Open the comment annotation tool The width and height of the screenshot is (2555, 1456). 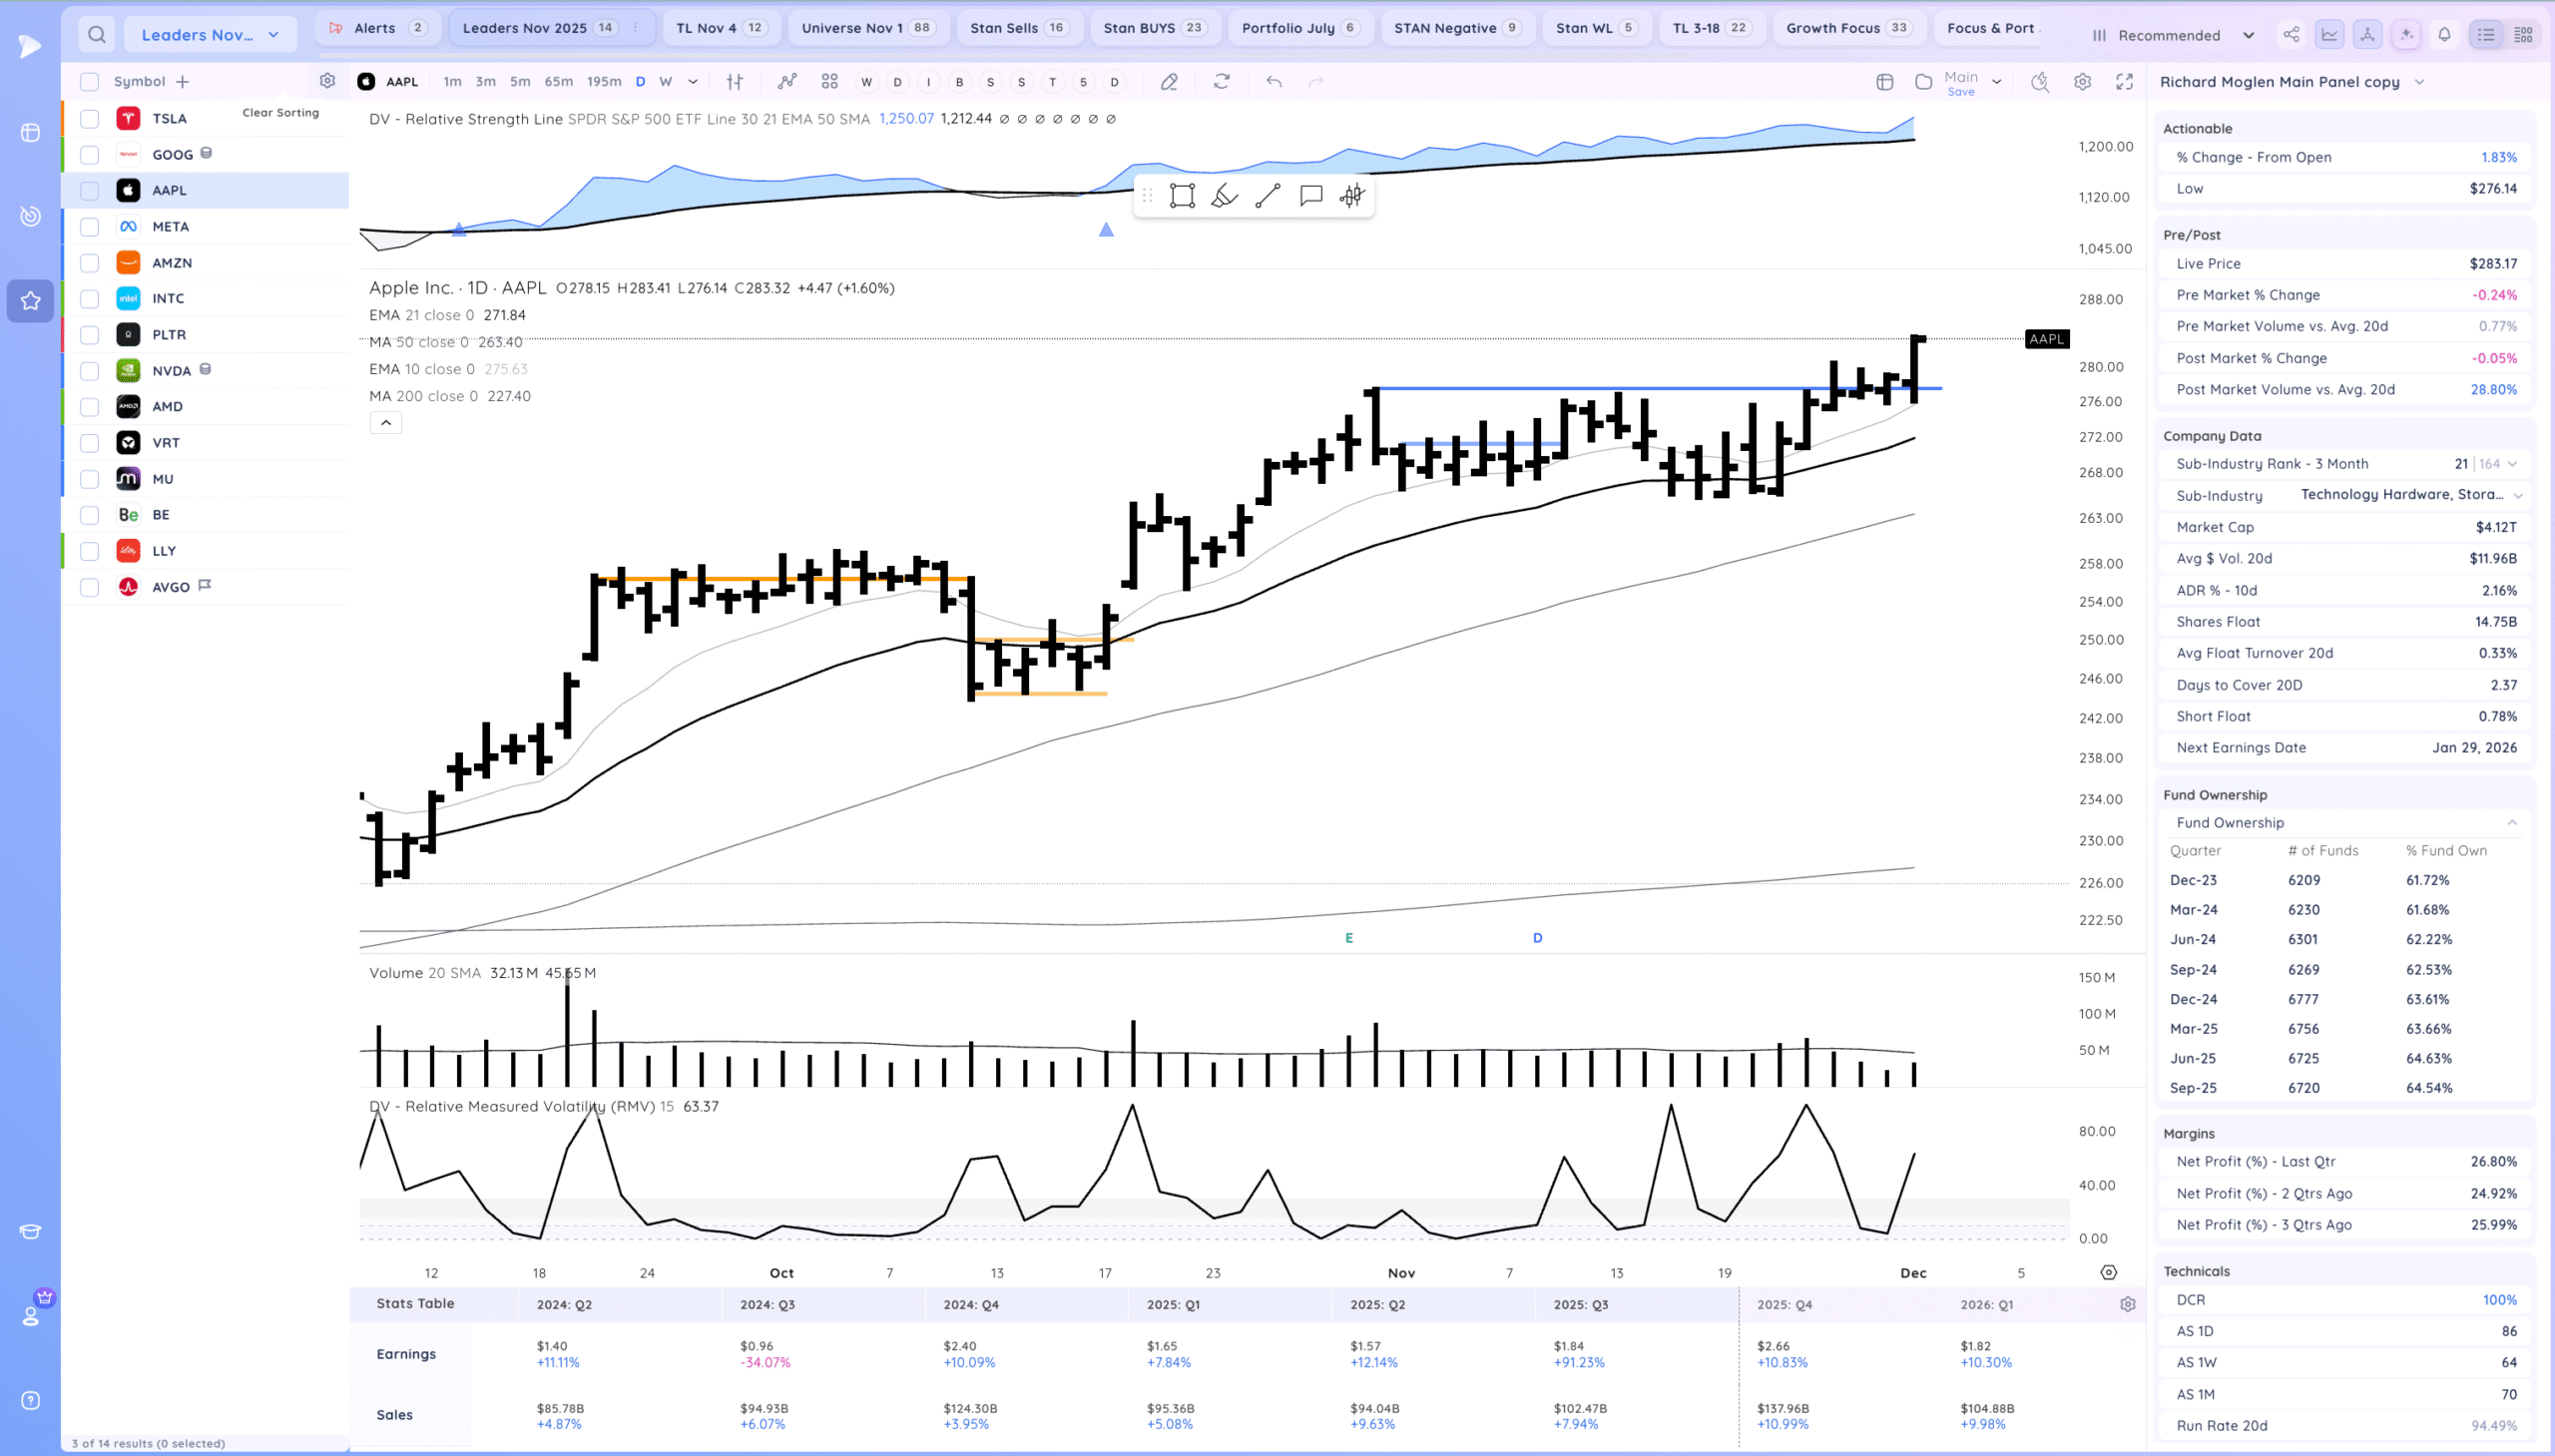pyautogui.click(x=1310, y=196)
